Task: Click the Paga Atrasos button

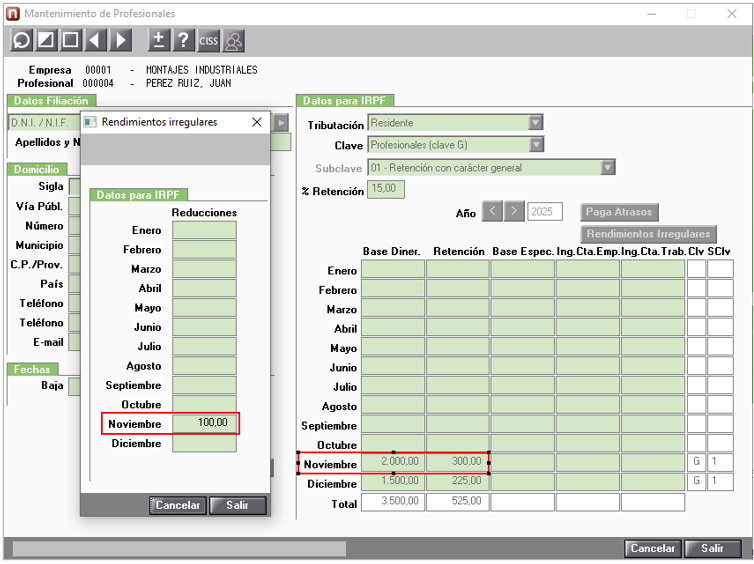Action: coord(619,212)
